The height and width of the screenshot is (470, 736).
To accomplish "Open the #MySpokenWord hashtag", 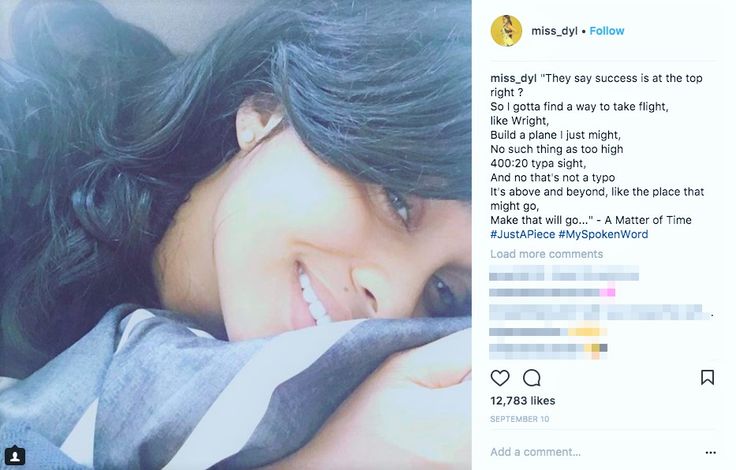I will pyautogui.click(x=604, y=234).
